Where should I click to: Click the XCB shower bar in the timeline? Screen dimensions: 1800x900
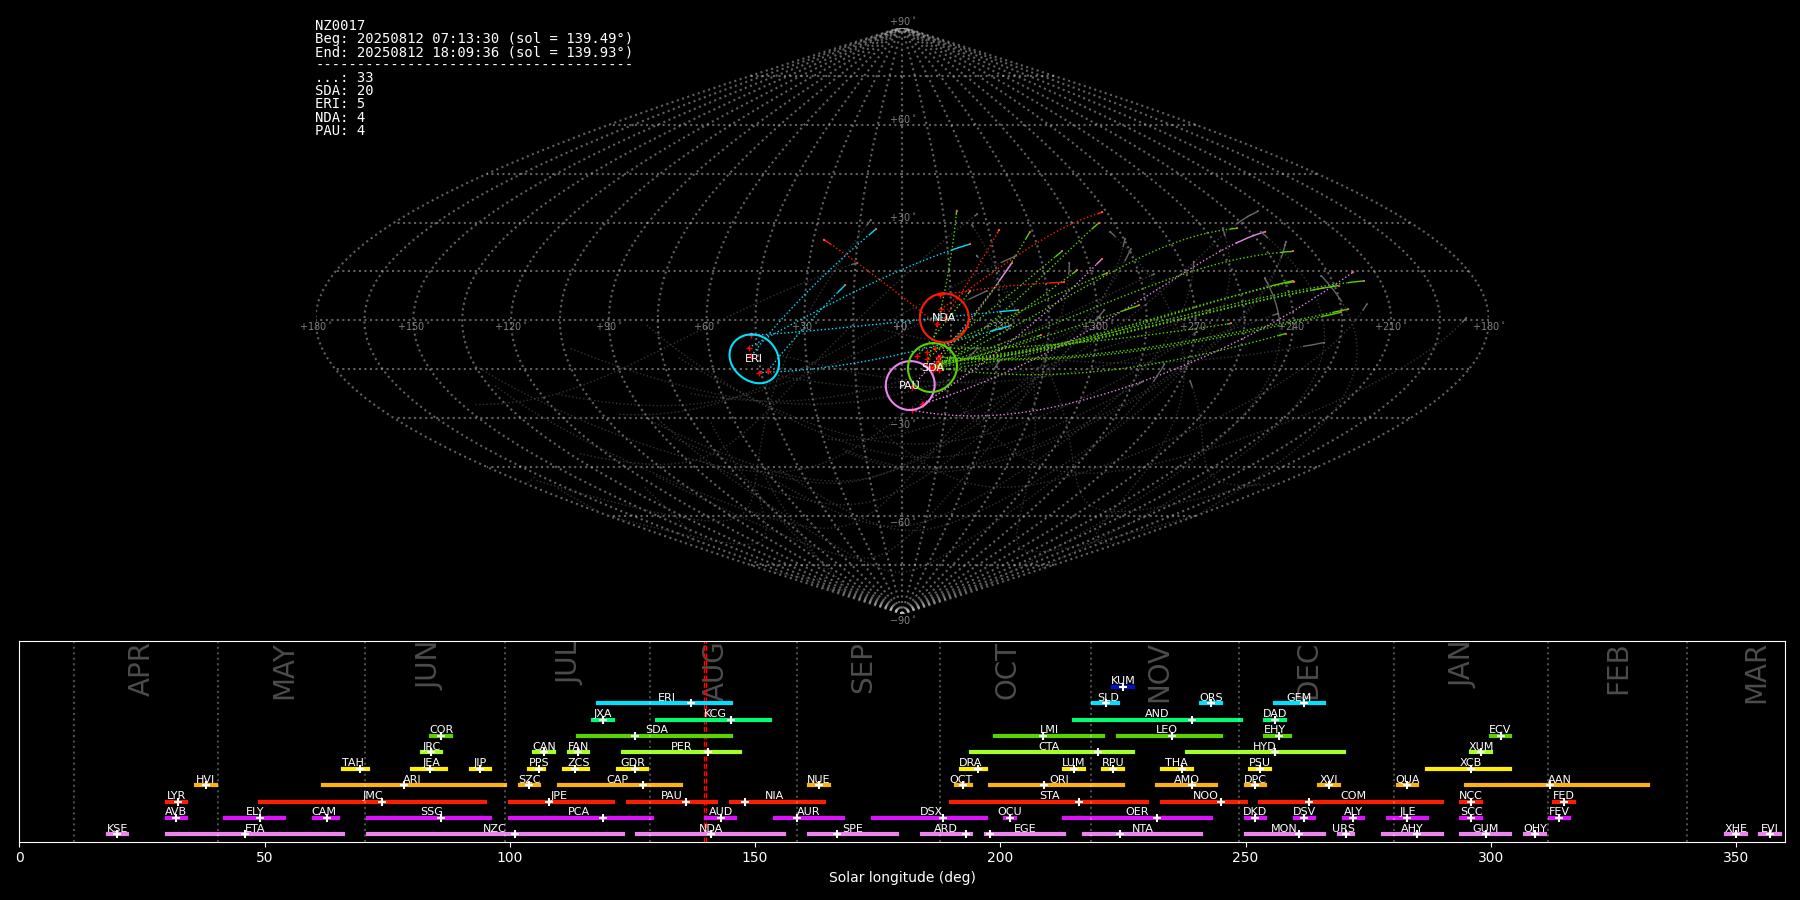tap(1468, 768)
